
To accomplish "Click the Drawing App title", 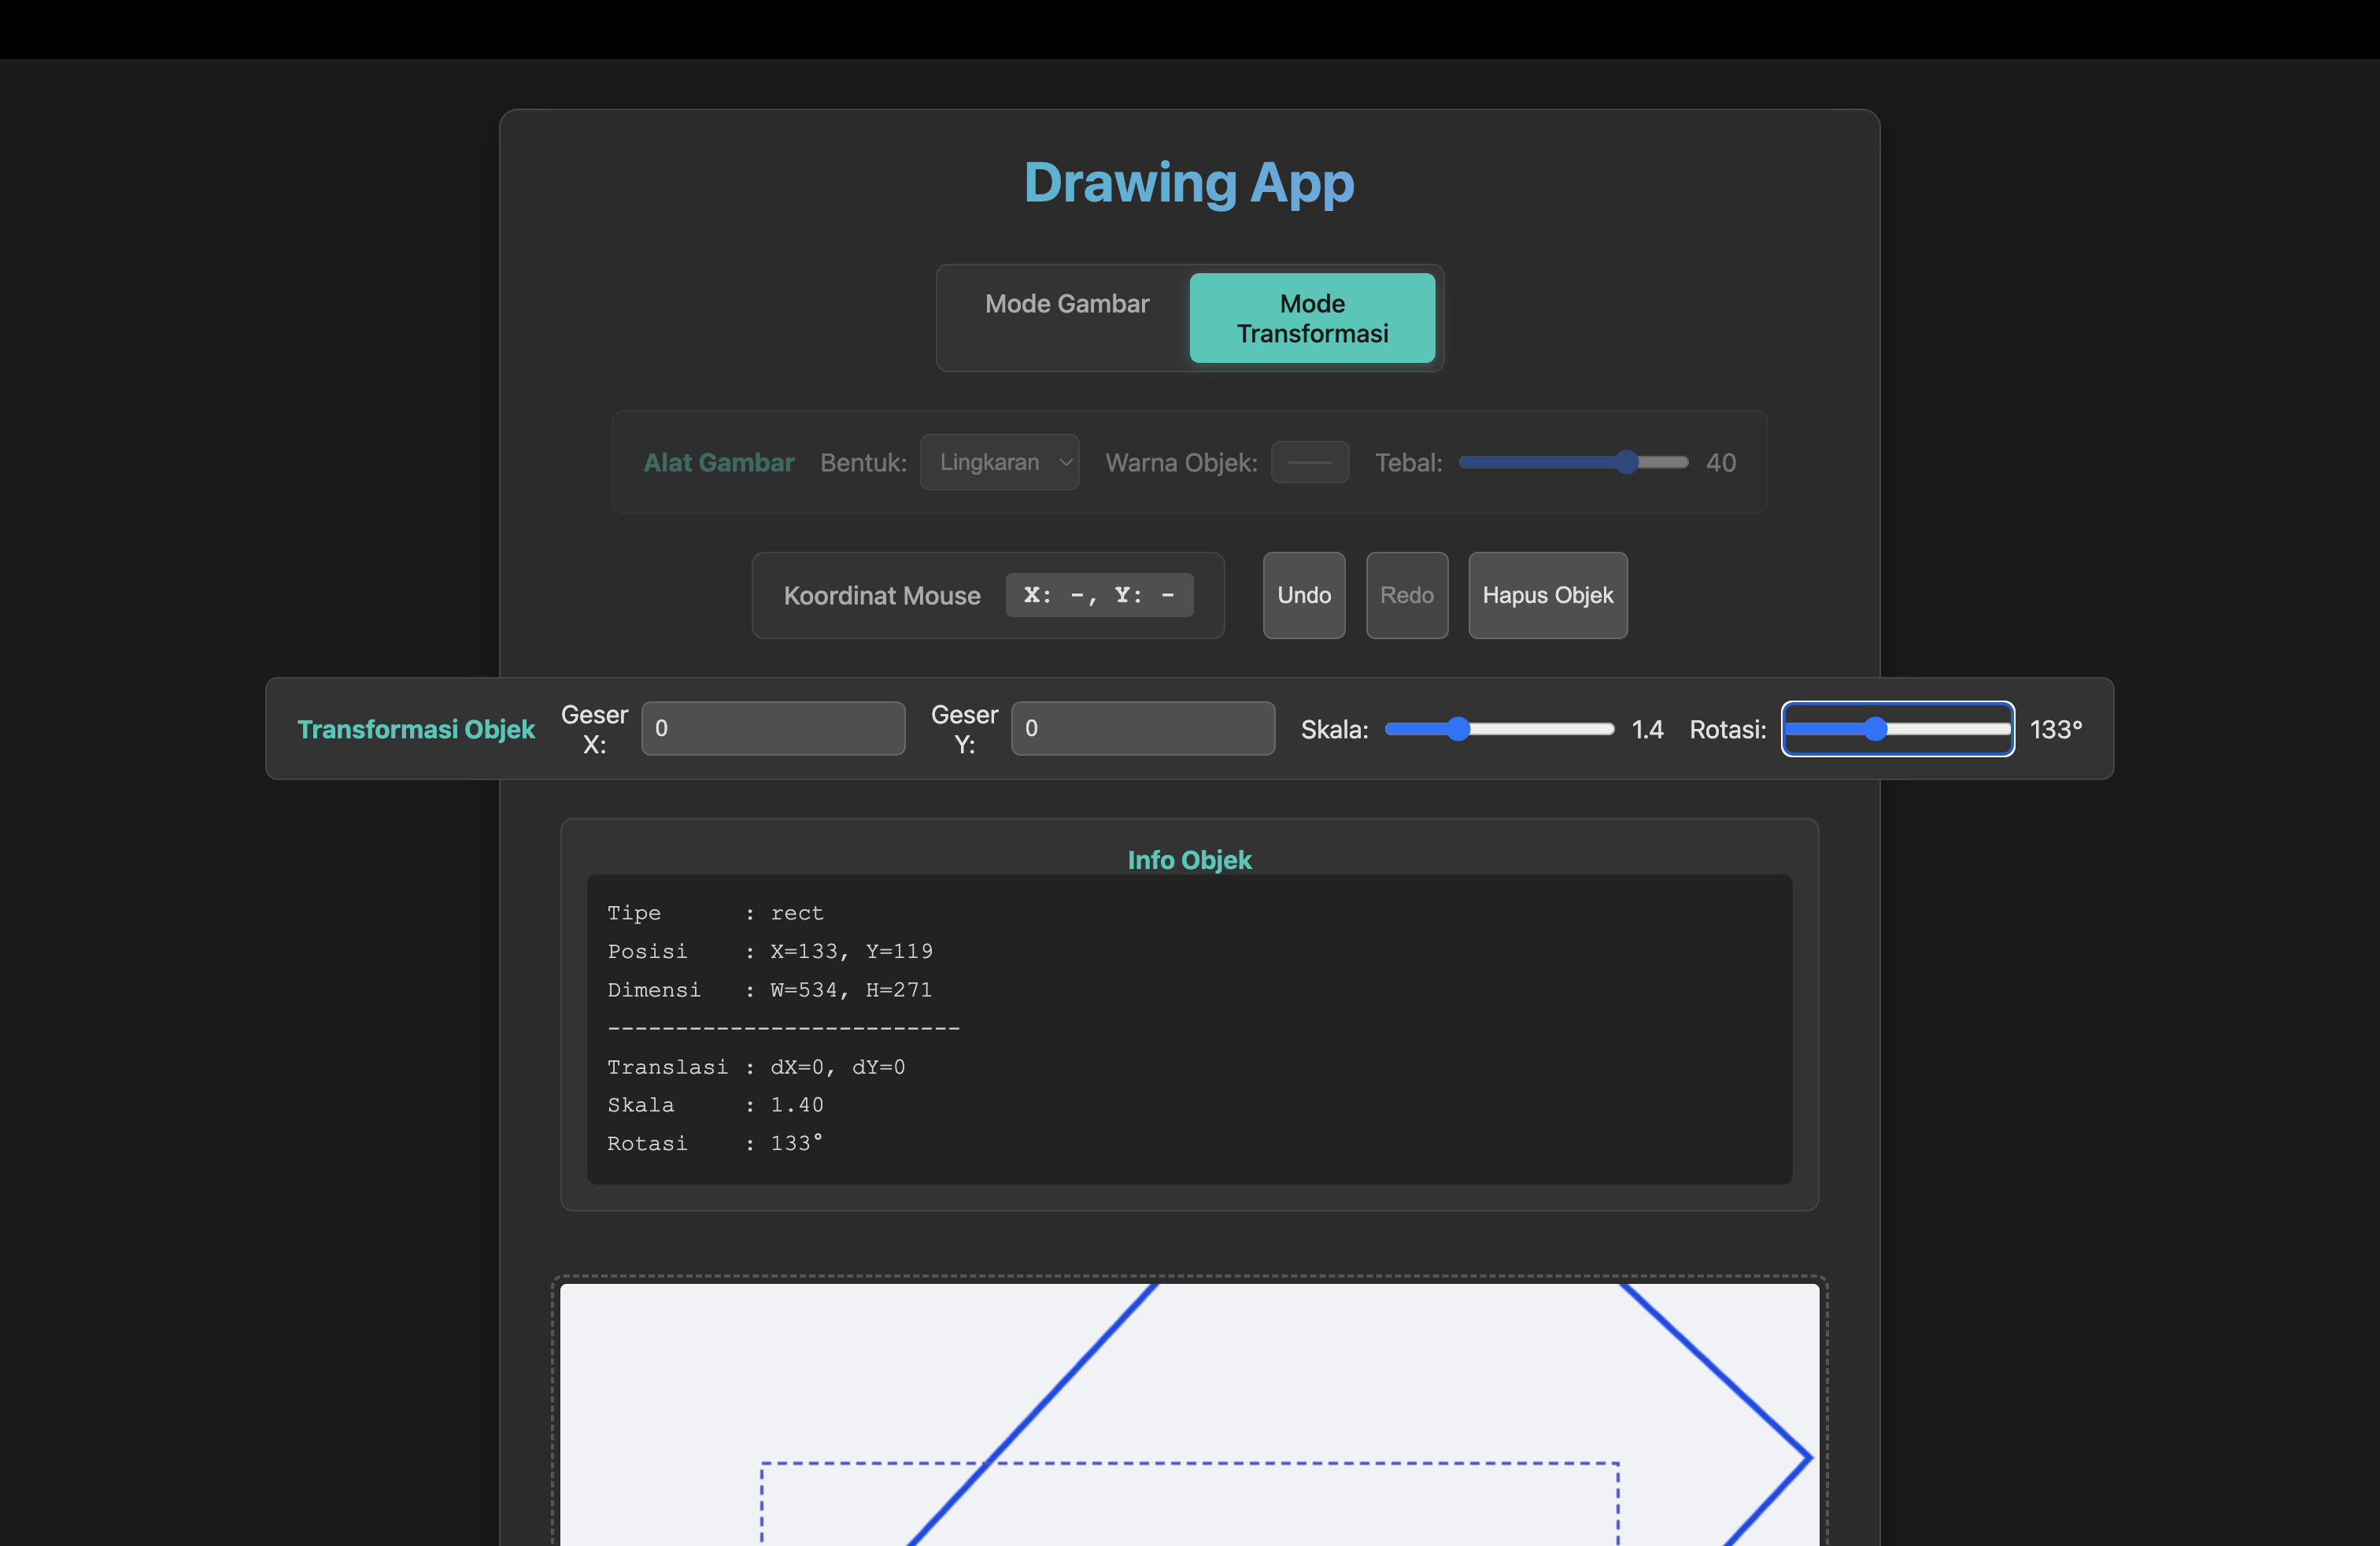I will tap(1189, 183).
